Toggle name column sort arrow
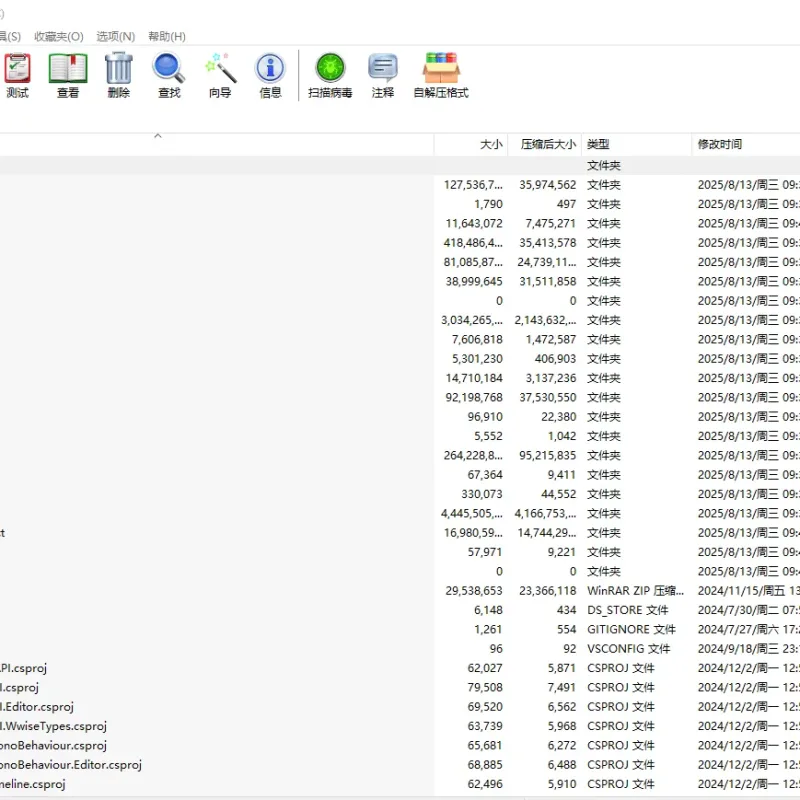This screenshot has width=800, height=800. 158,136
